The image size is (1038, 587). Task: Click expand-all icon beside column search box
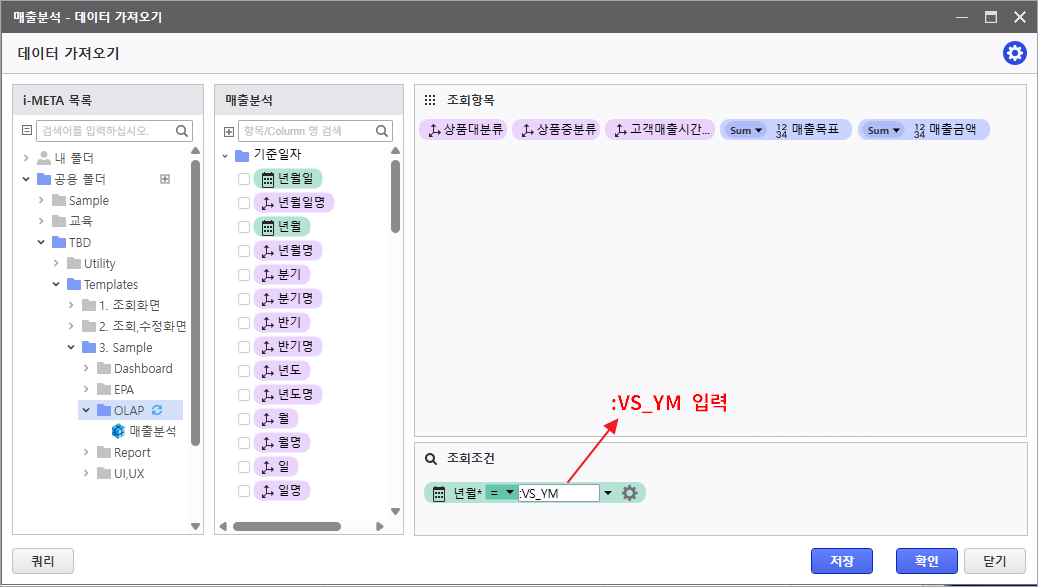(x=228, y=131)
